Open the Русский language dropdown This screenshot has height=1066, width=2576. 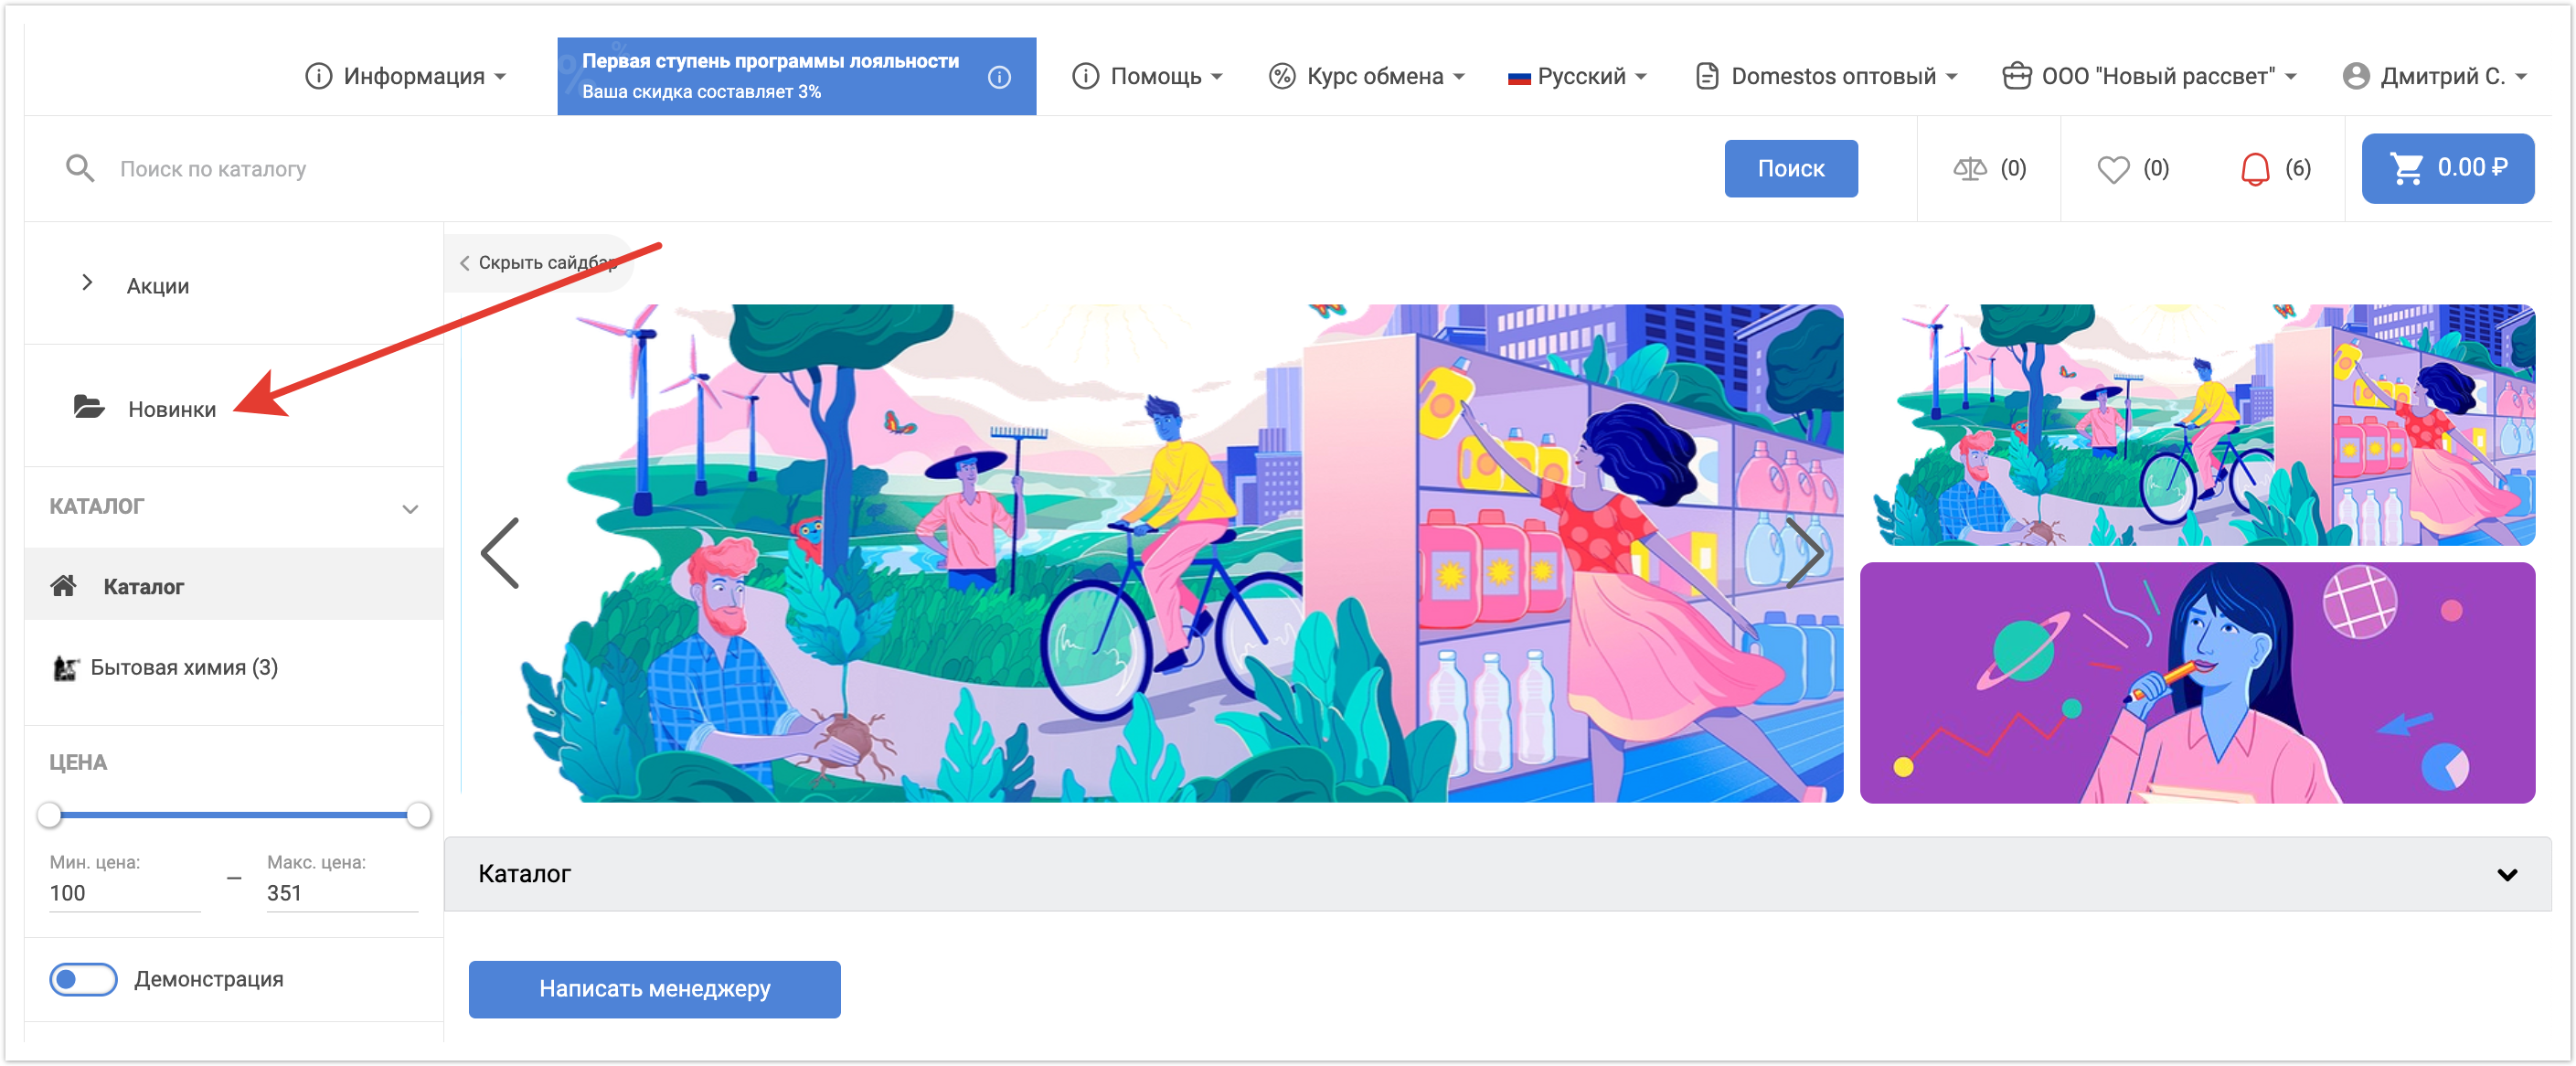point(1578,77)
